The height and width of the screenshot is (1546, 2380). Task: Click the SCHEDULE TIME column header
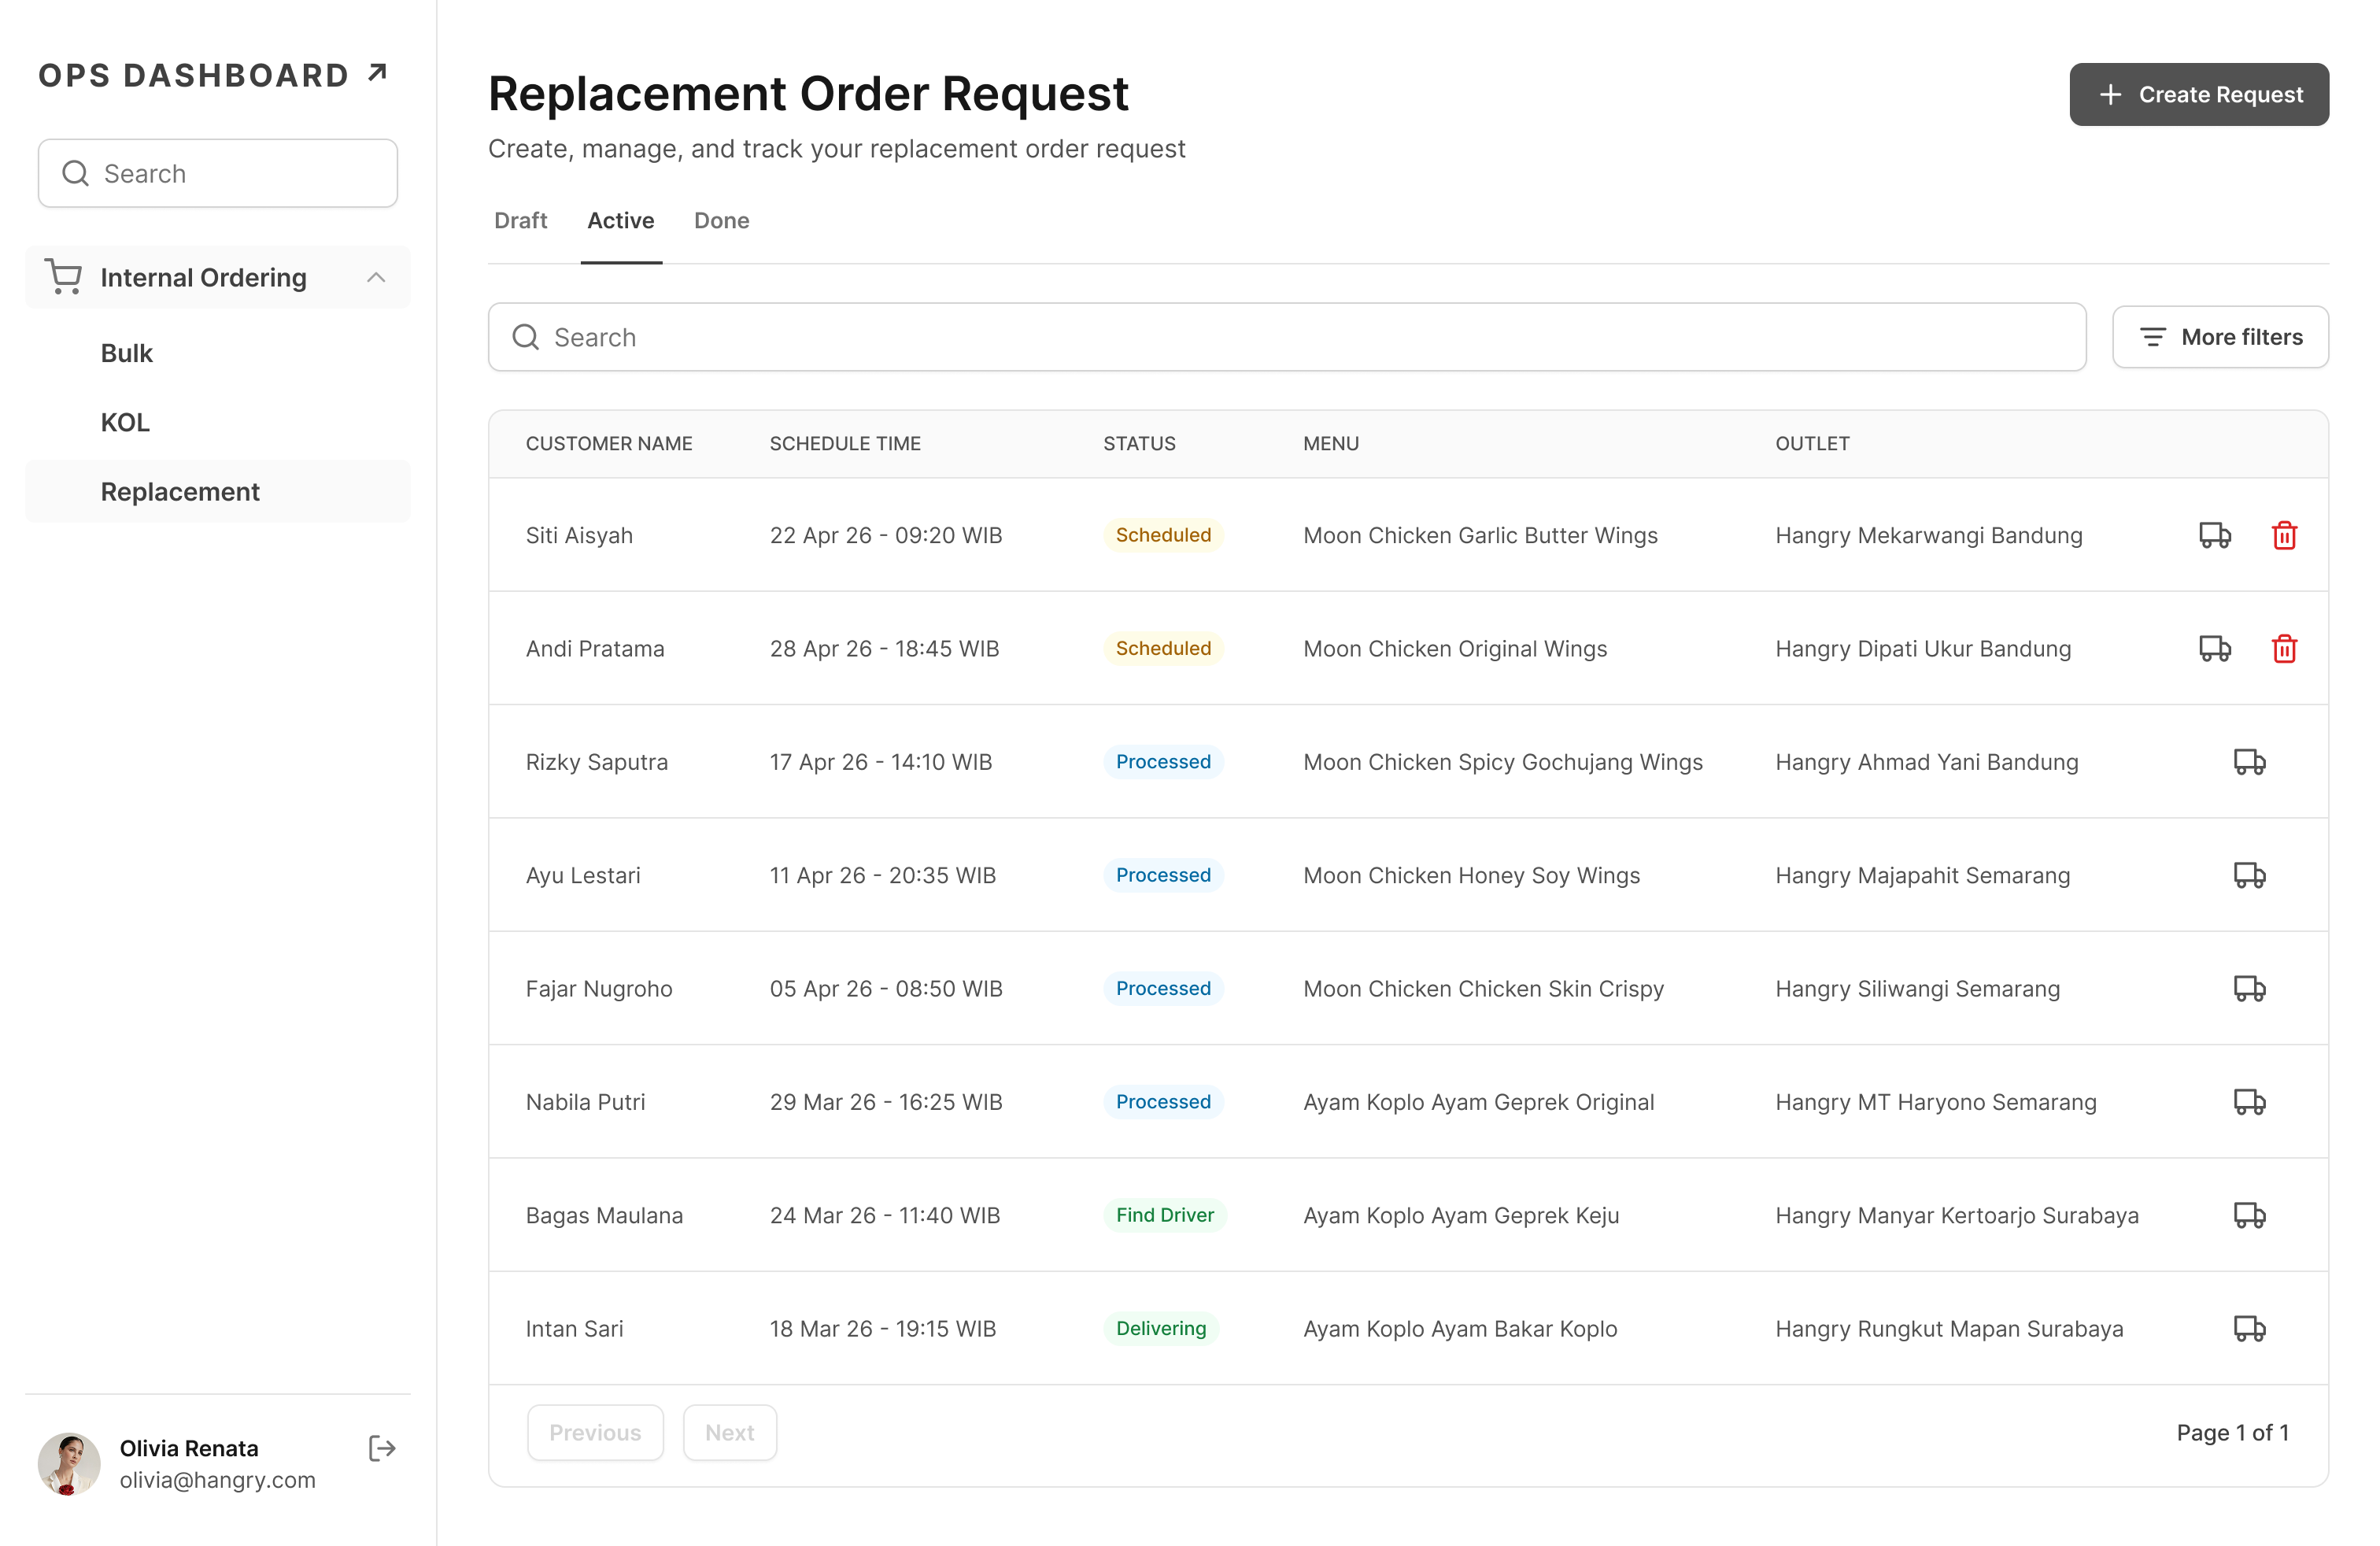(845, 443)
